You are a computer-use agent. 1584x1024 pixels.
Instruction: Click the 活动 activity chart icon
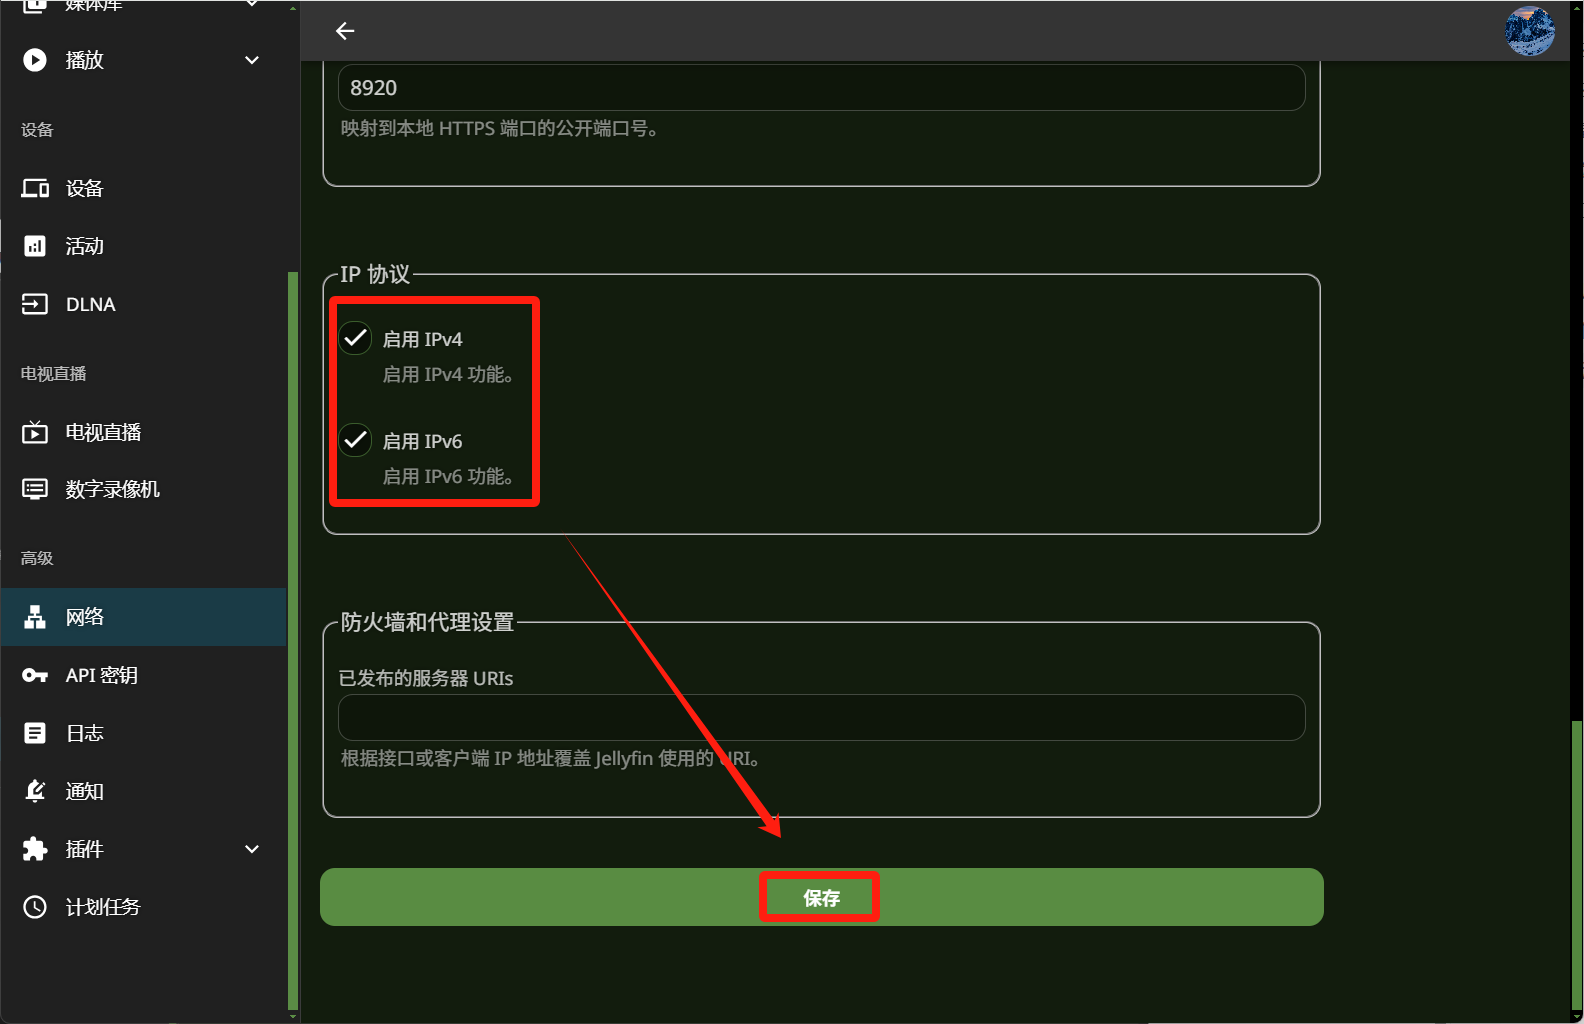35,246
